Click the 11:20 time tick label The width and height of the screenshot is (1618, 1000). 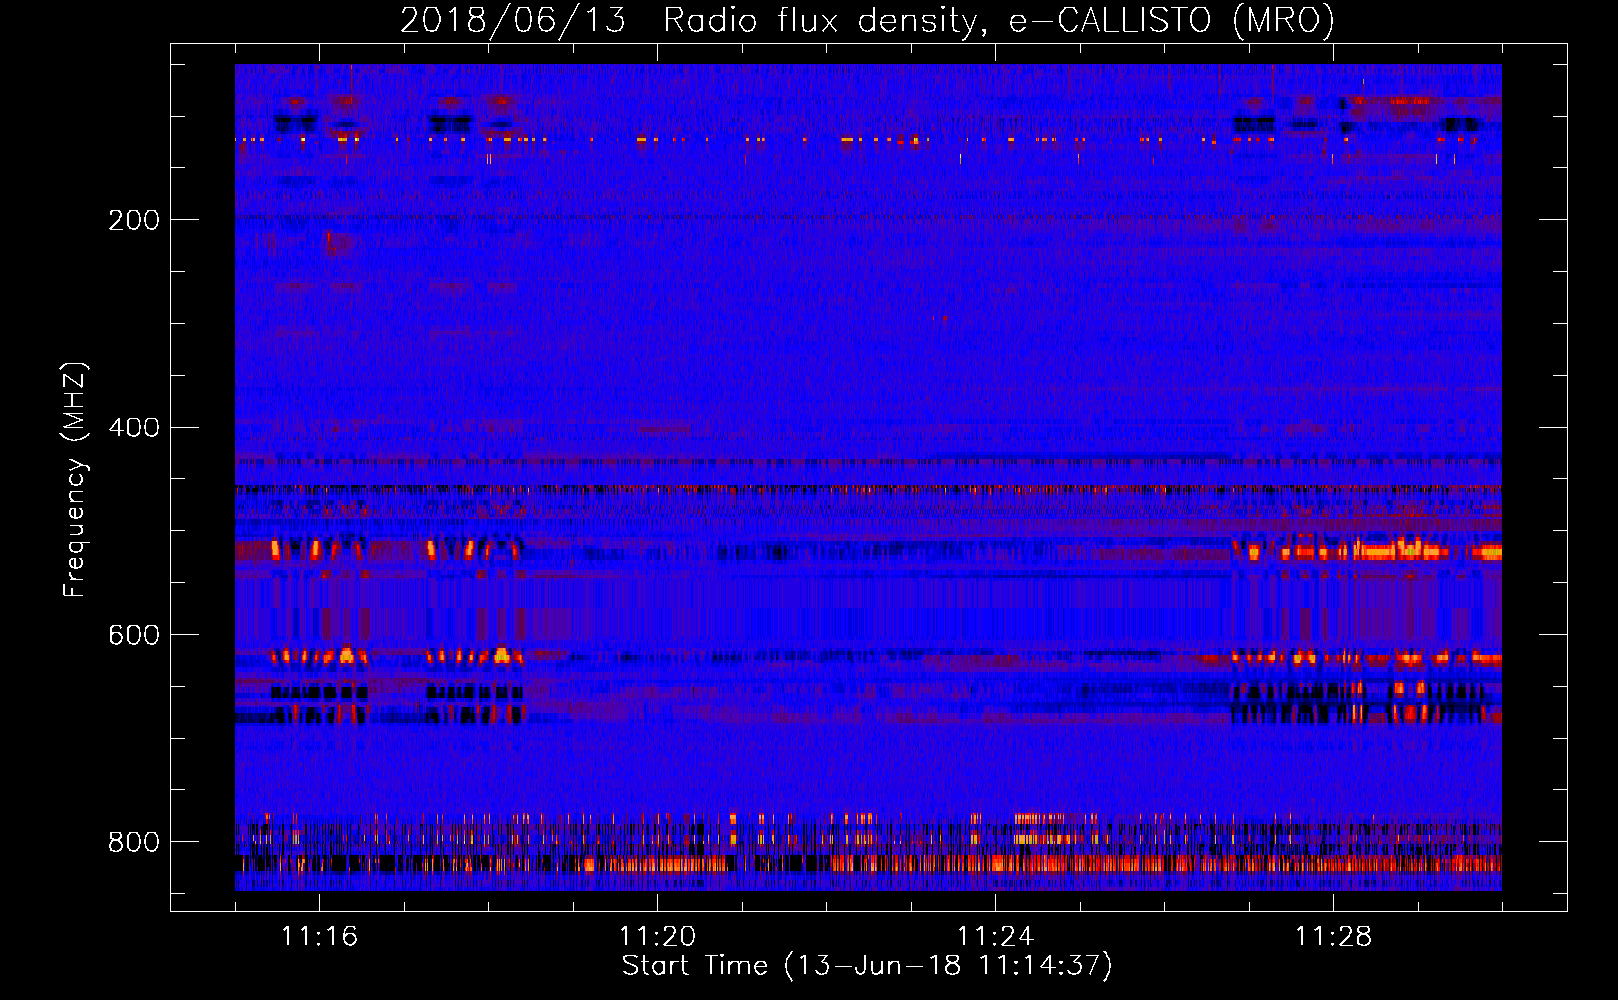tap(657, 937)
